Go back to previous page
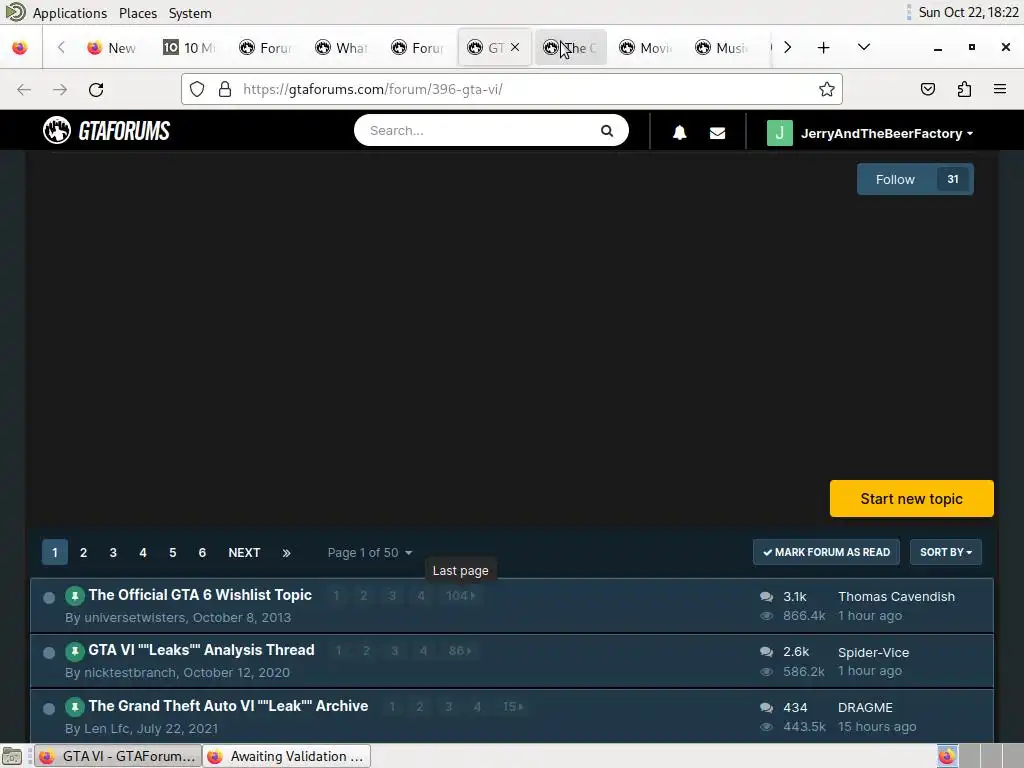The image size is (1024, 768). click(x=24, y=89)
